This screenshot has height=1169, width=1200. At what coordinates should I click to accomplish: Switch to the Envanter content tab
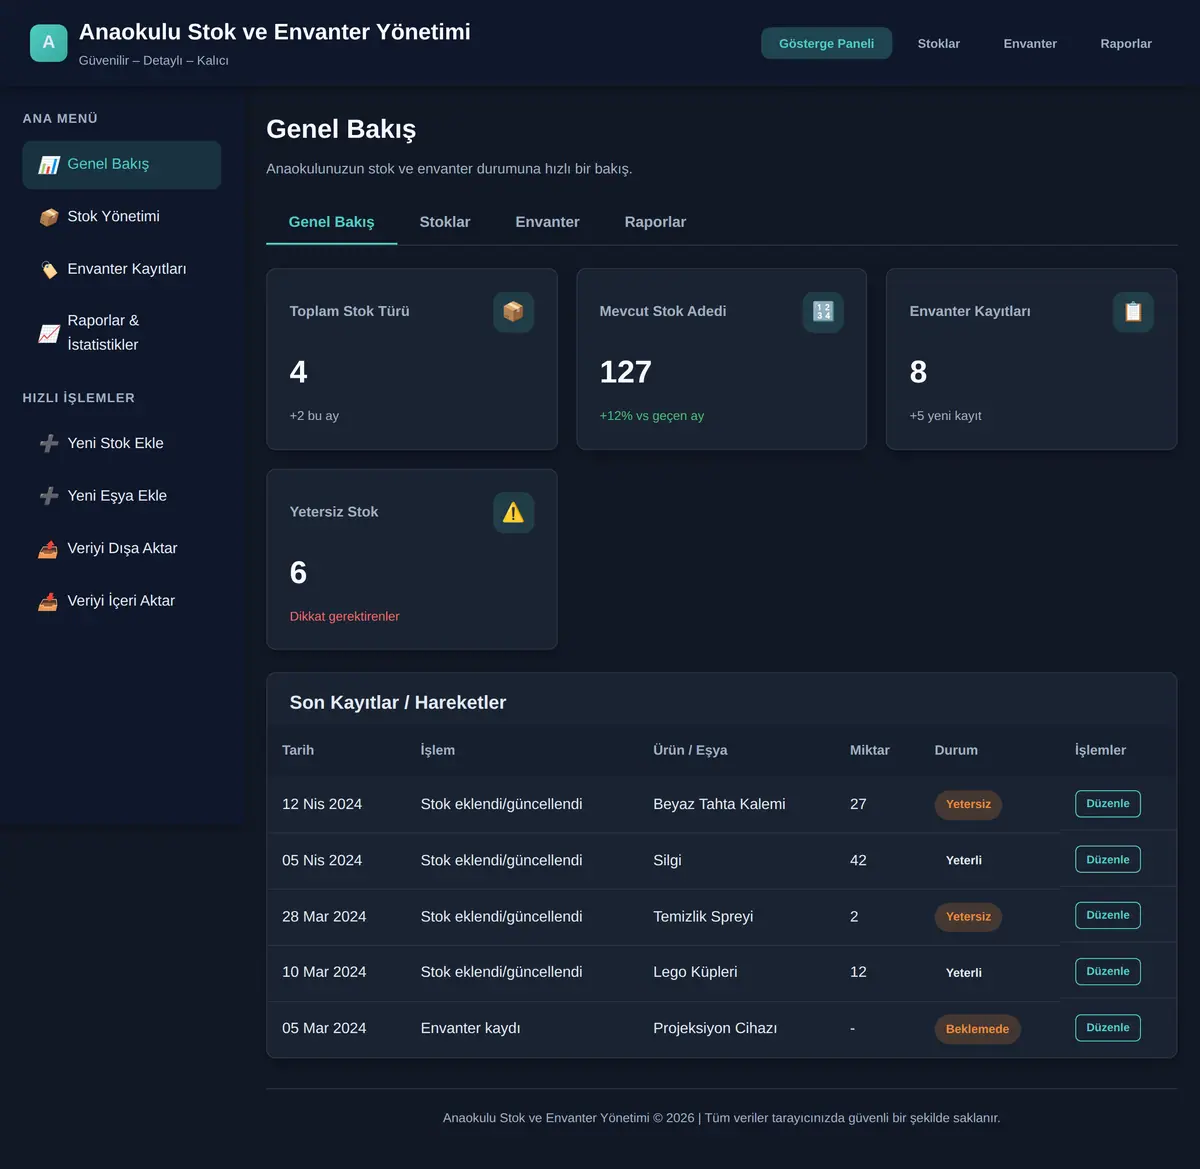point(547,222)
